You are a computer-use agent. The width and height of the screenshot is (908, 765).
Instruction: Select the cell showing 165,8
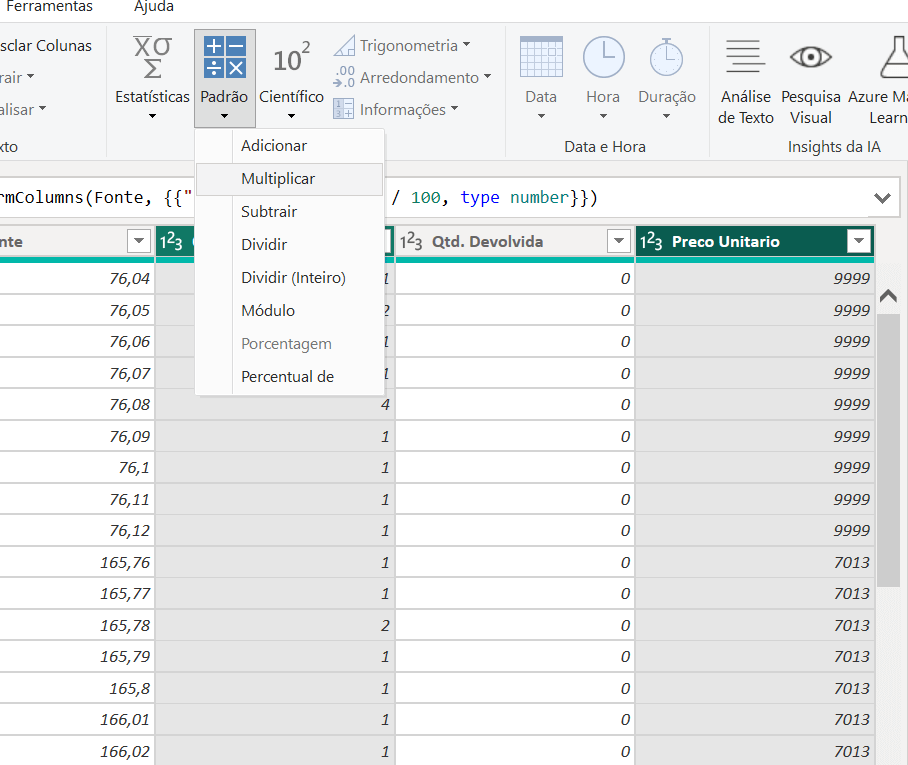pyautogui.click(x=78, y=689)
